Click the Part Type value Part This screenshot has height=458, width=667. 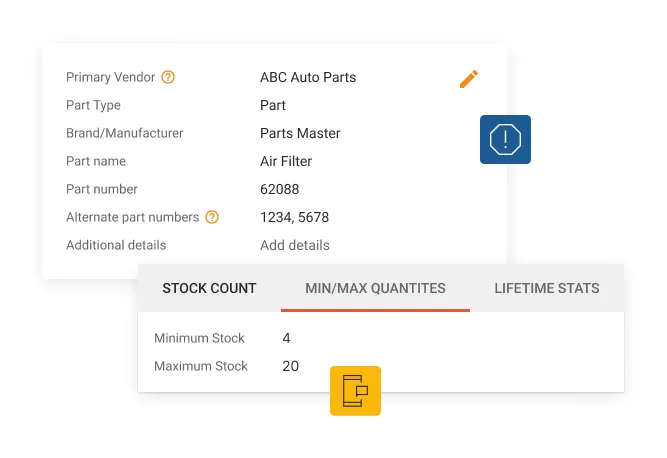click(273, 105)
